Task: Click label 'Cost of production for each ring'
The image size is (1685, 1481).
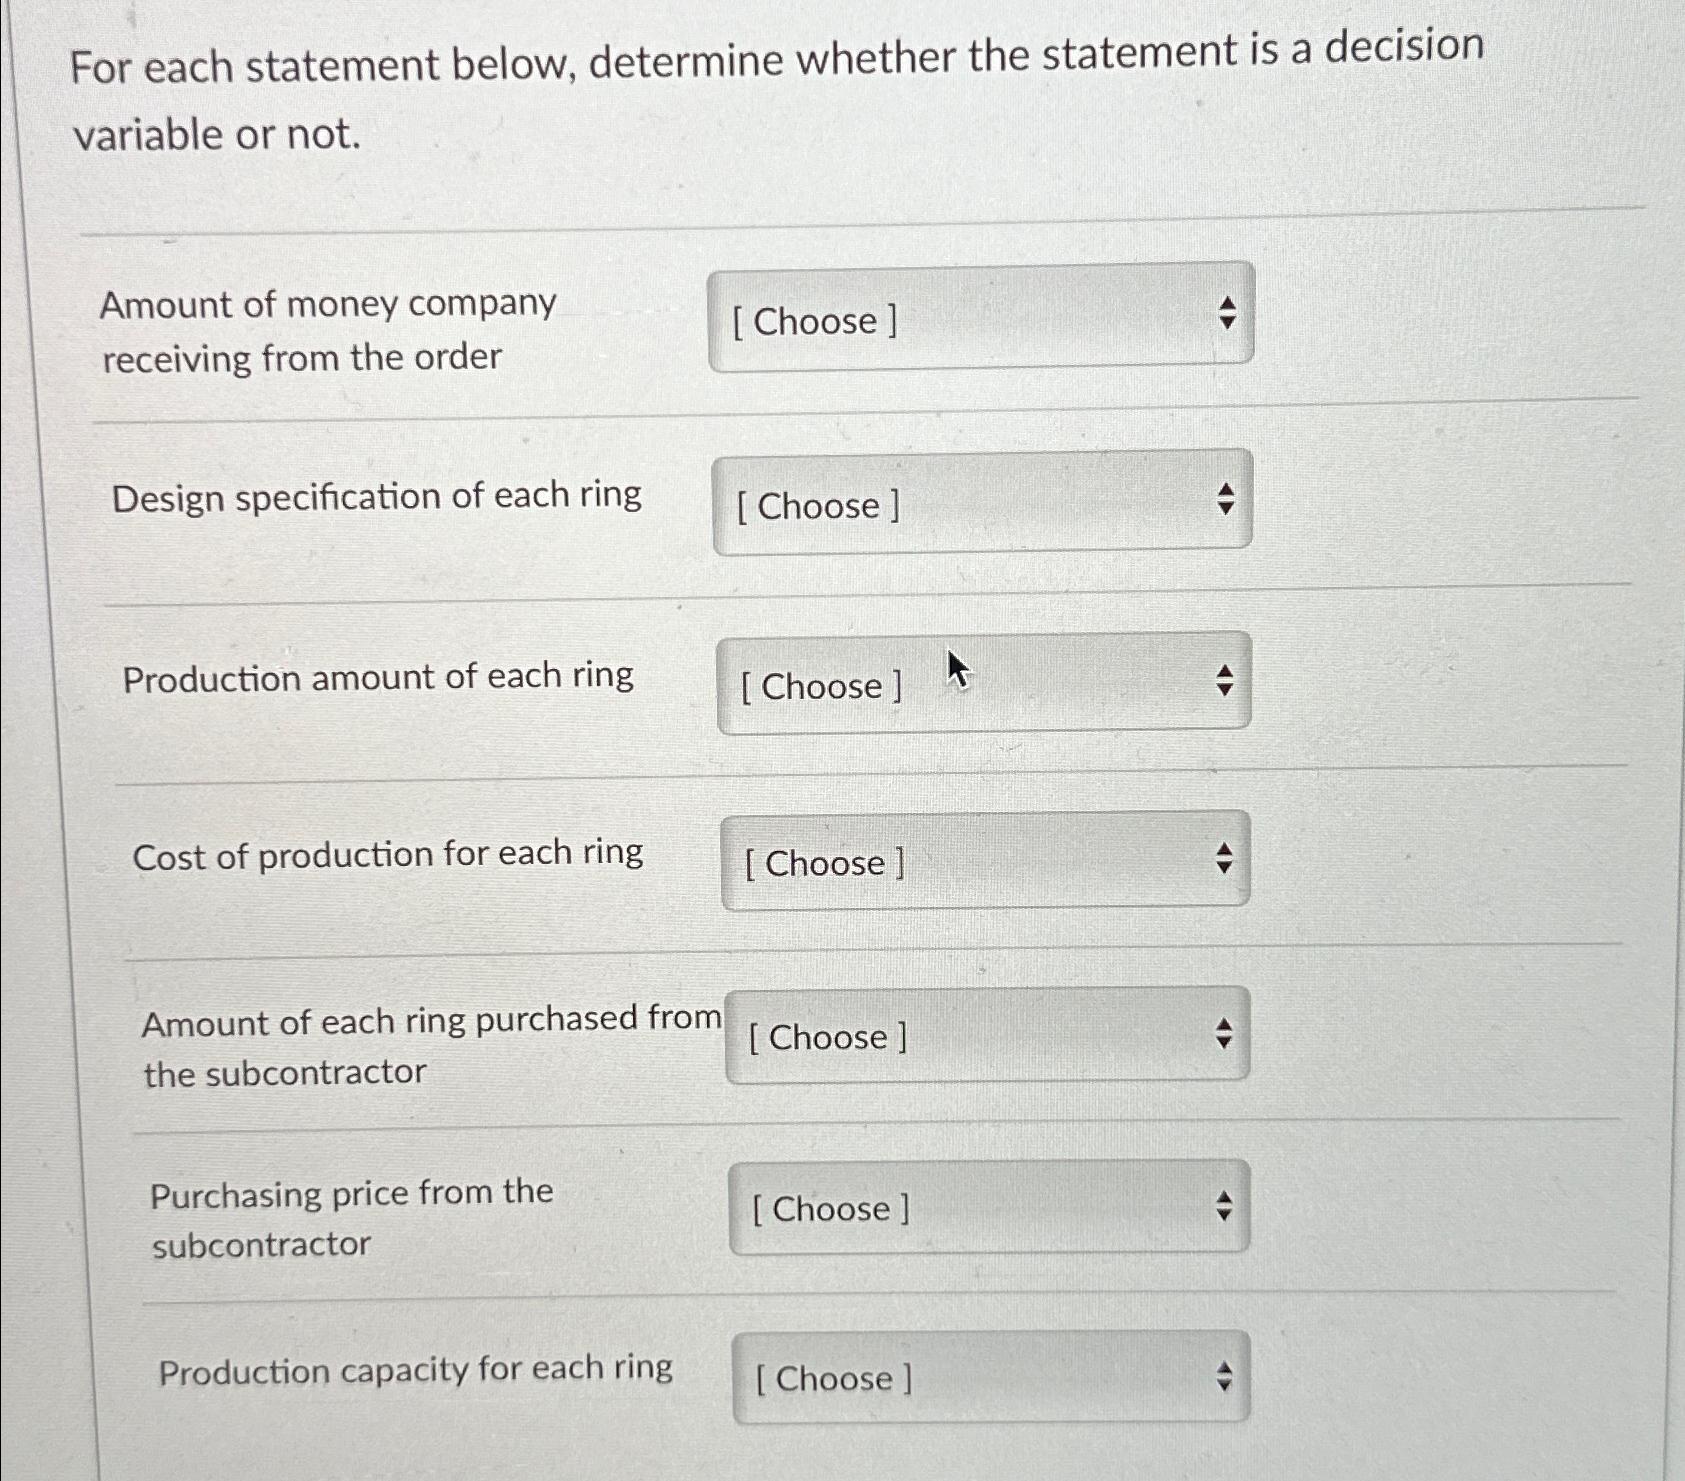Action: pos(390,854)
